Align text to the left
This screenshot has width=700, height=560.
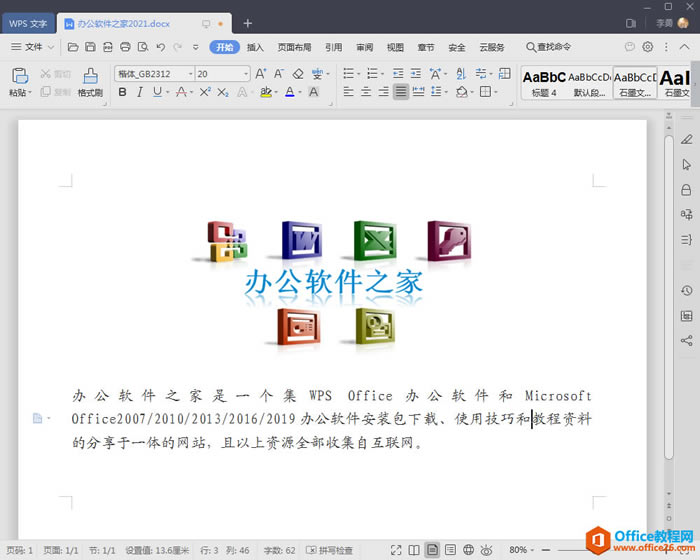[x=349, y=92]
